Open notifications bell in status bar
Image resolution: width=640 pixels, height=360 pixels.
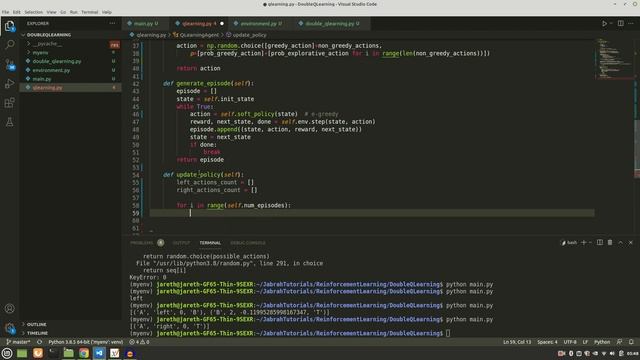(631, 342)
